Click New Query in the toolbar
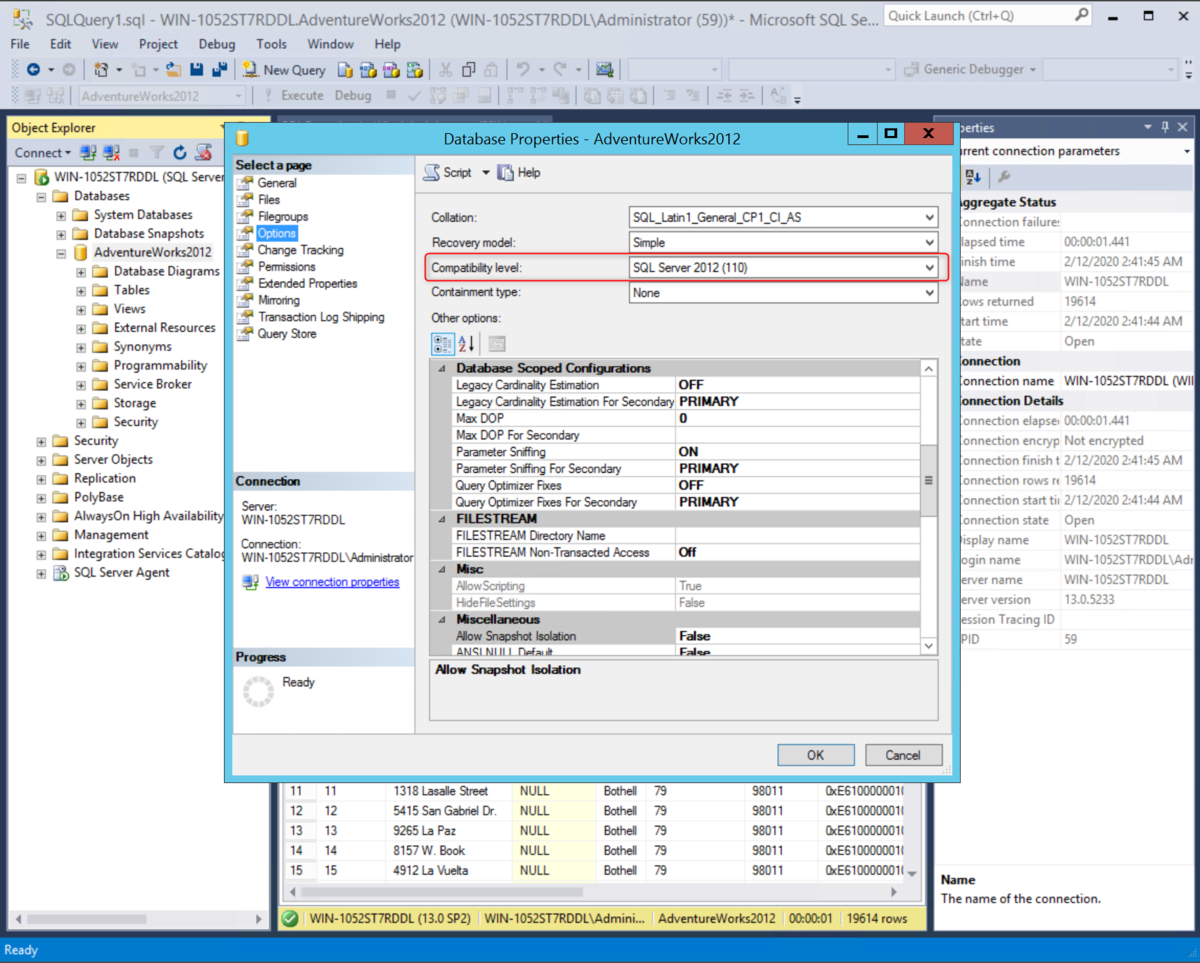Screen dimensions: 1200x963 (x=284, y=70)
